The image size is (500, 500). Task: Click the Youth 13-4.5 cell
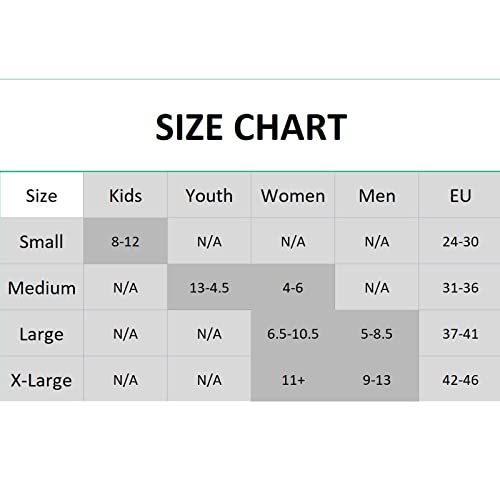(x=209, y=287)
